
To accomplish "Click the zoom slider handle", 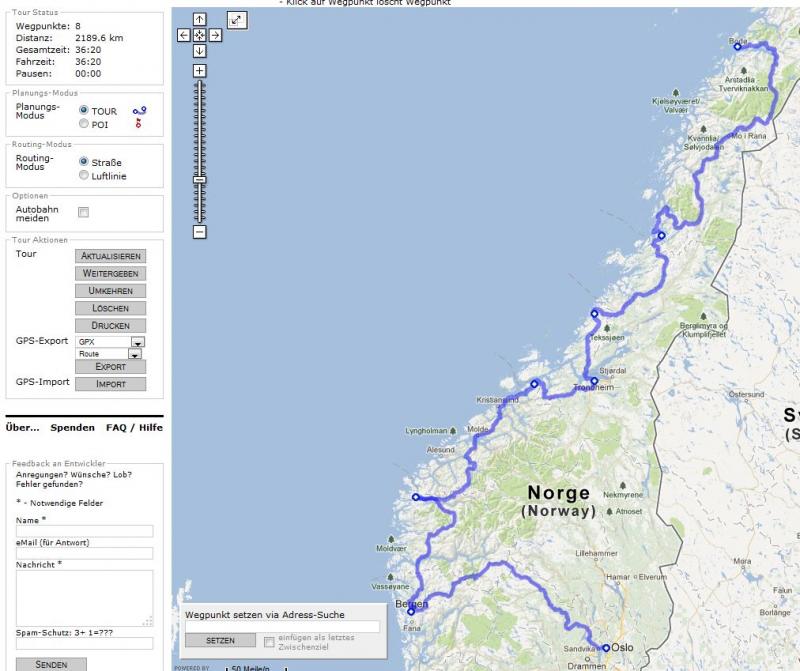I will pos(199,180).
